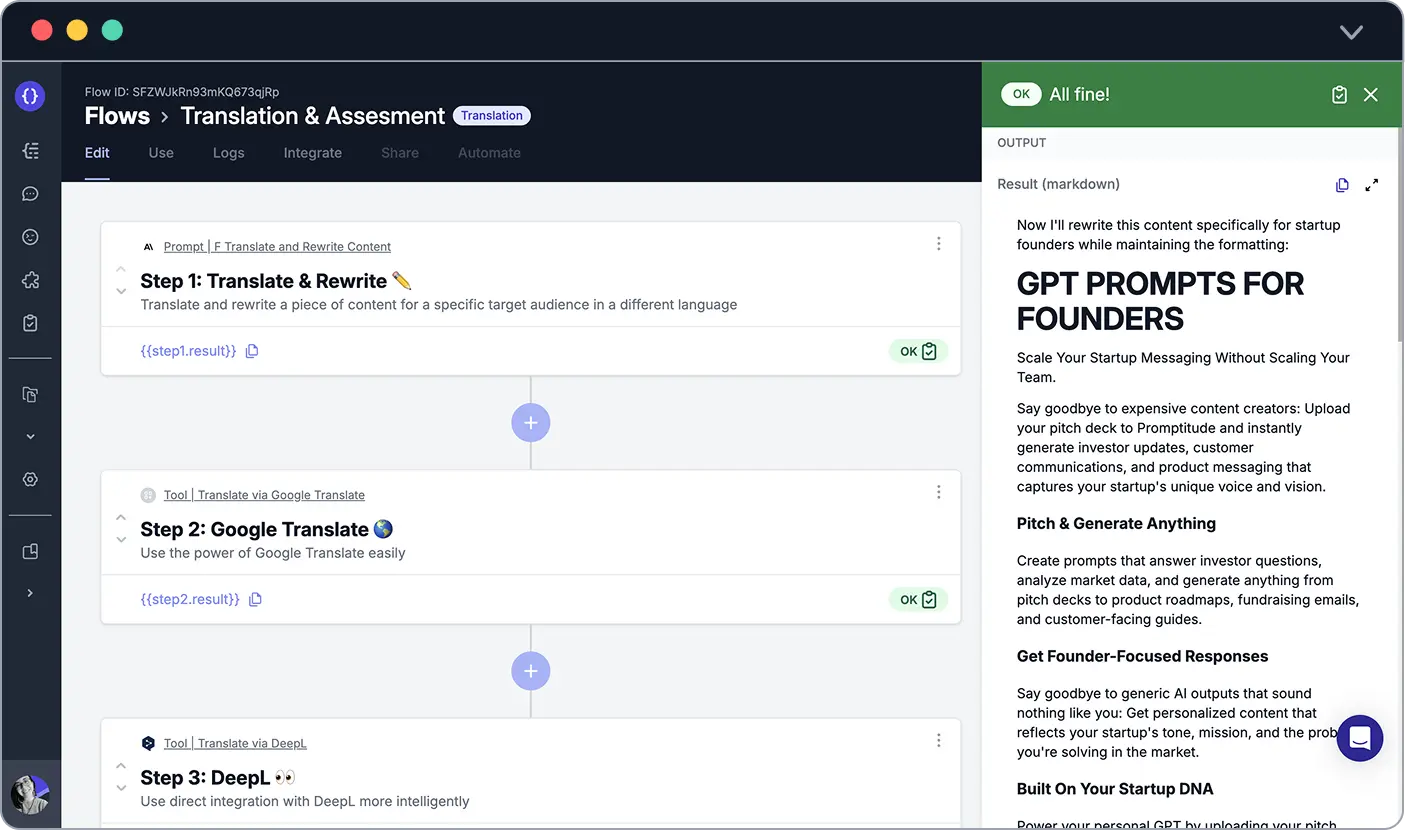The image size is (1405, 830).
Task: Copy the {{step1.result}} variable icon
Action: point(252,351)
